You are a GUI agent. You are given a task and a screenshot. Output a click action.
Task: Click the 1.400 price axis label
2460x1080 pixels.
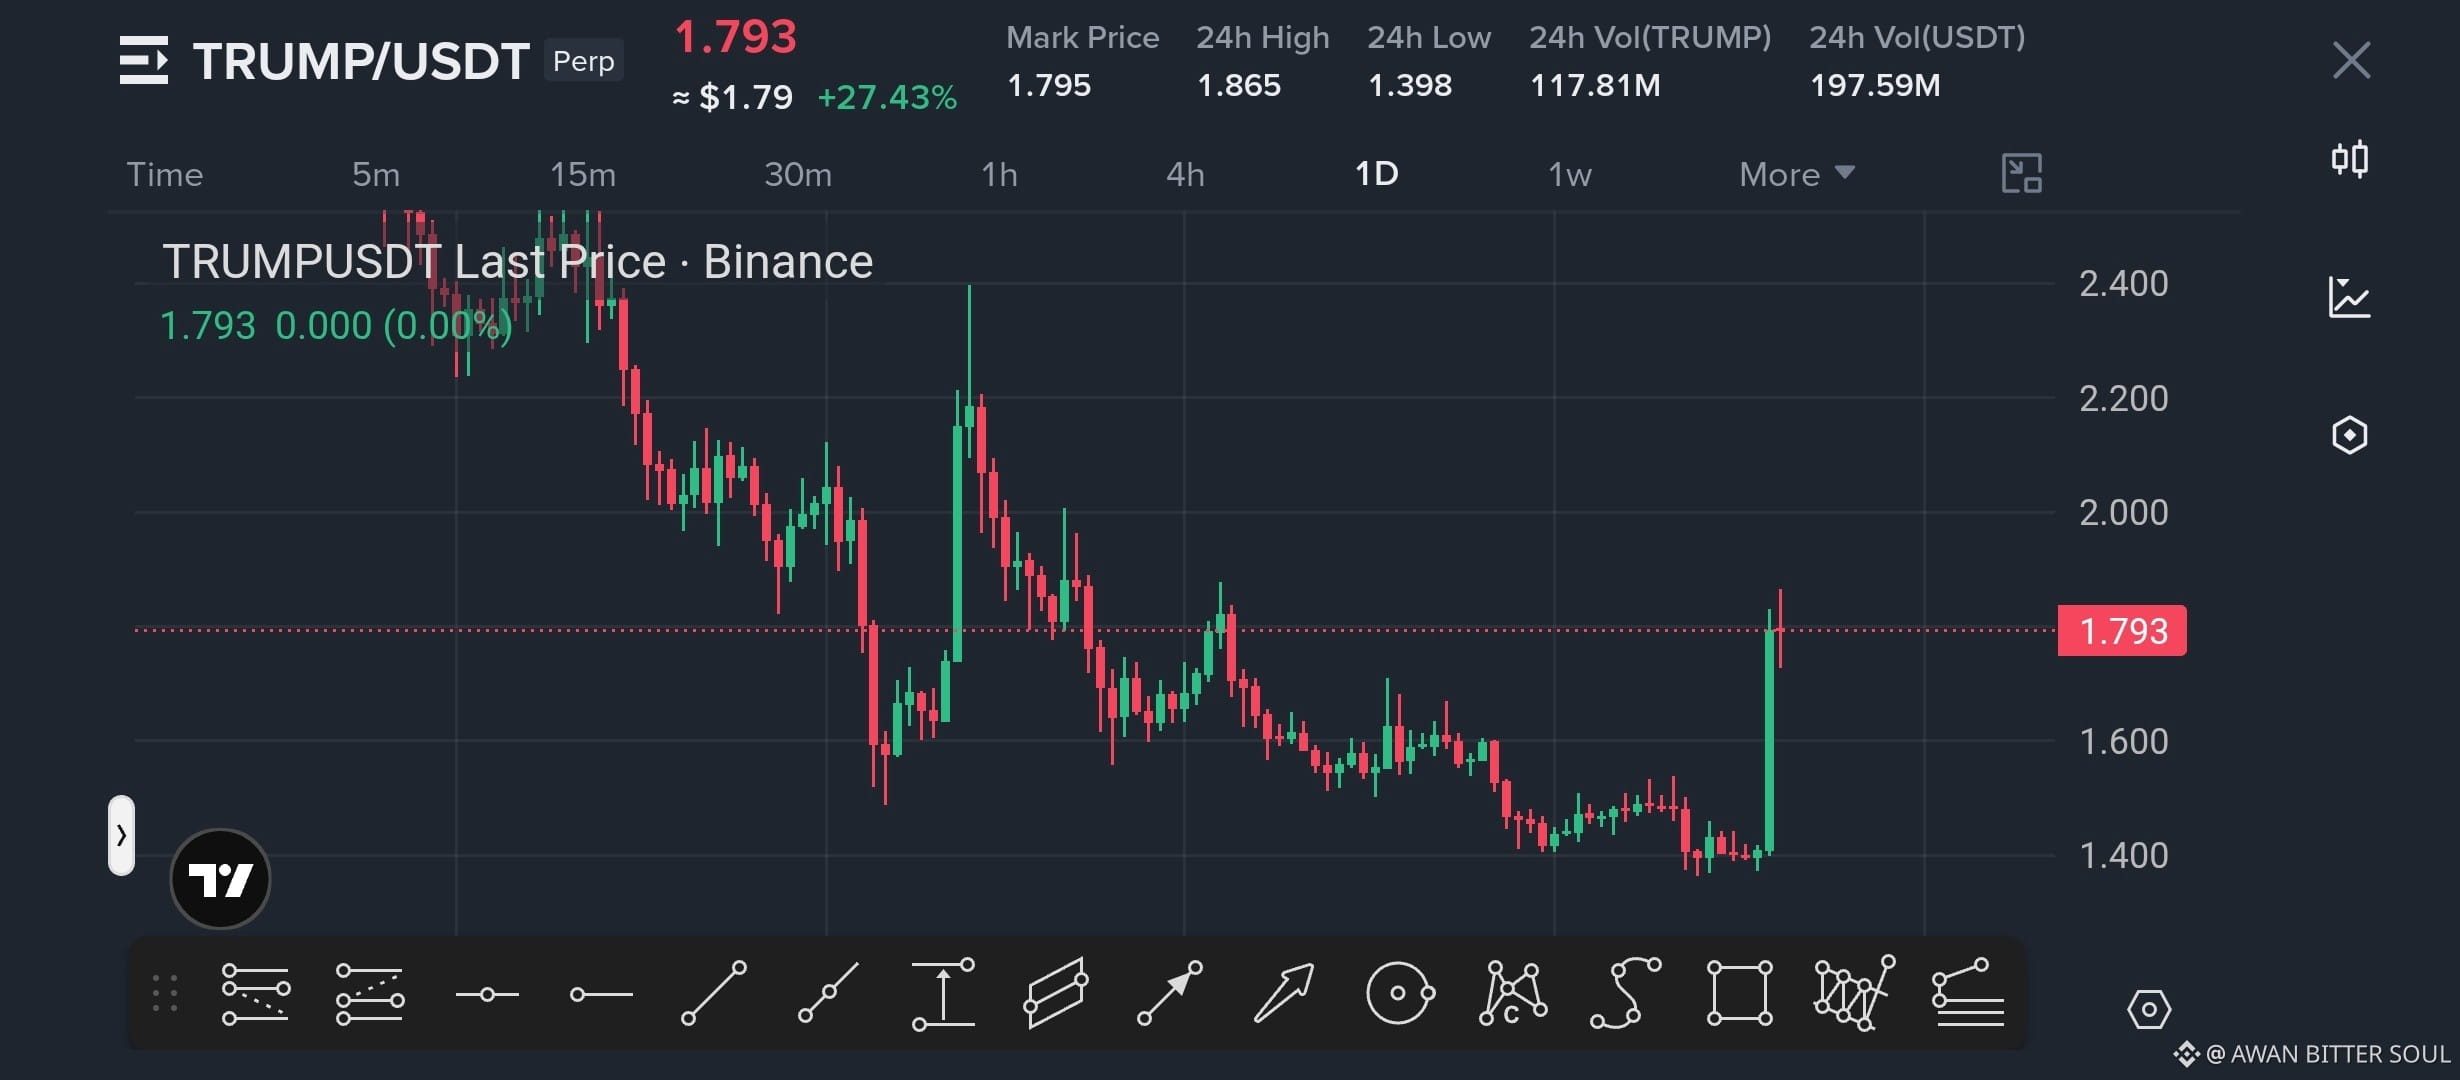coord(2124,856)
